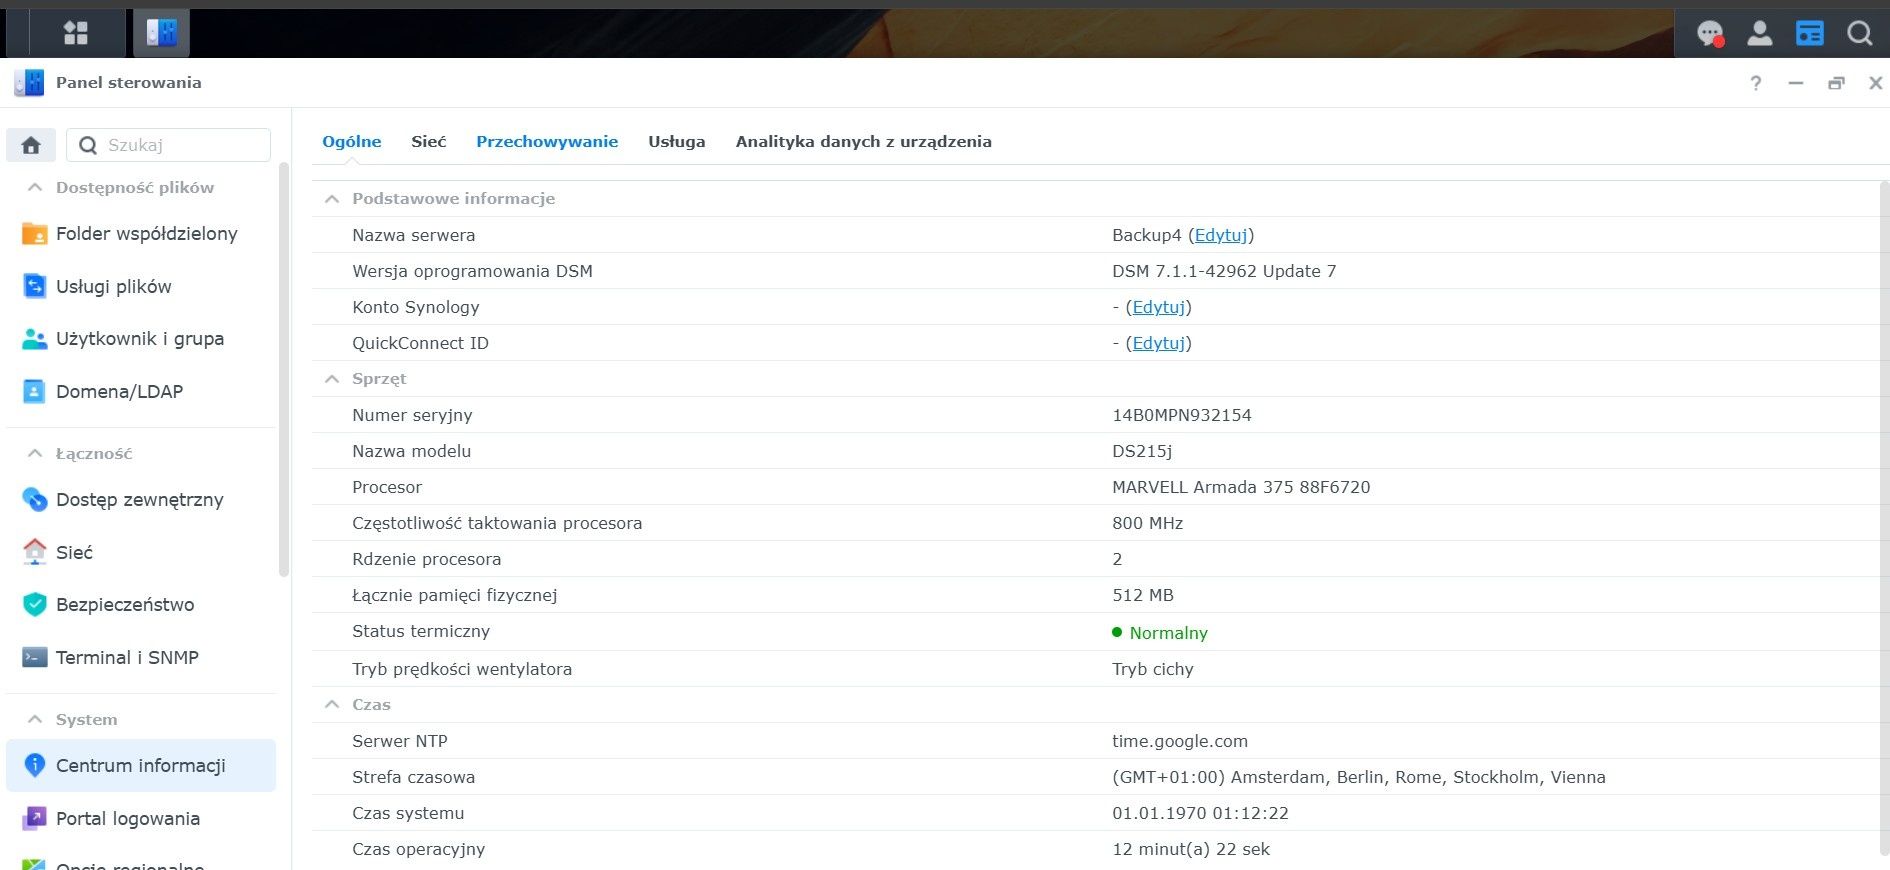The image size is (1890, 870).
Task: Collapse the Czas section
Action: 332,705
